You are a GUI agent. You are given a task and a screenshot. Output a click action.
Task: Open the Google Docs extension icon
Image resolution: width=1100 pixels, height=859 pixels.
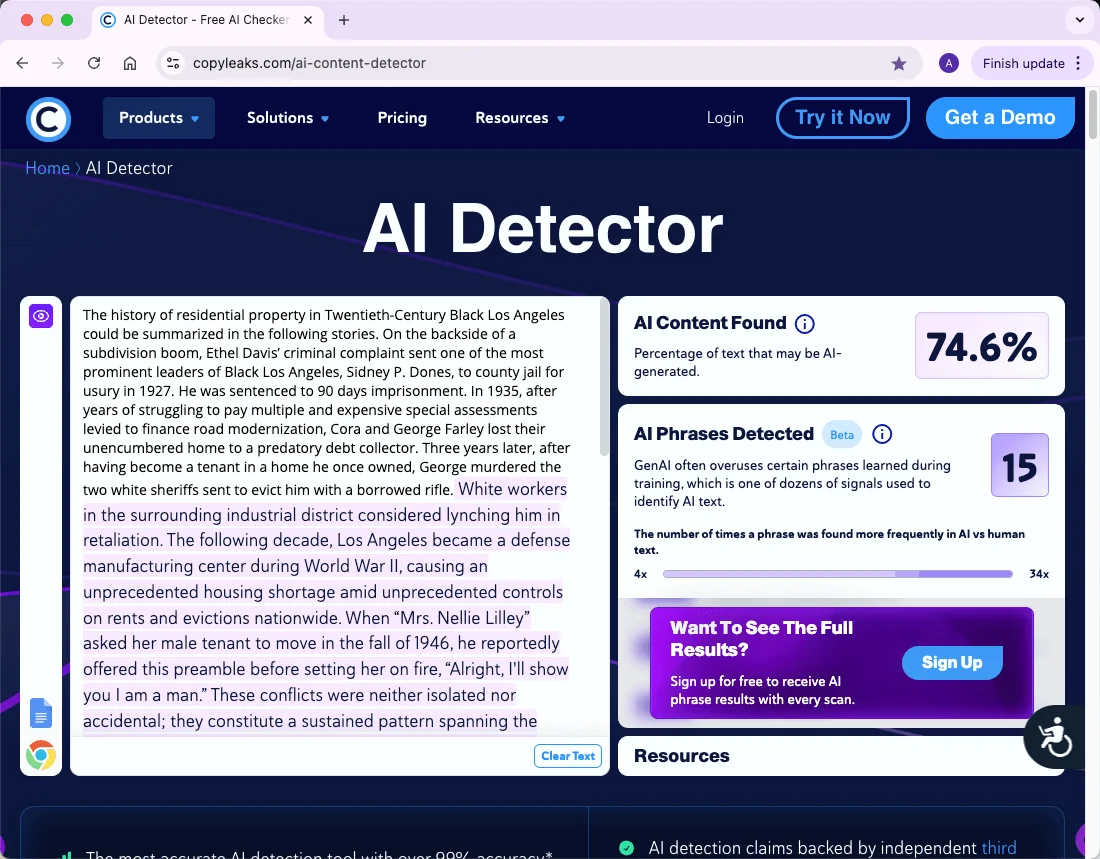tap(41, 713)
